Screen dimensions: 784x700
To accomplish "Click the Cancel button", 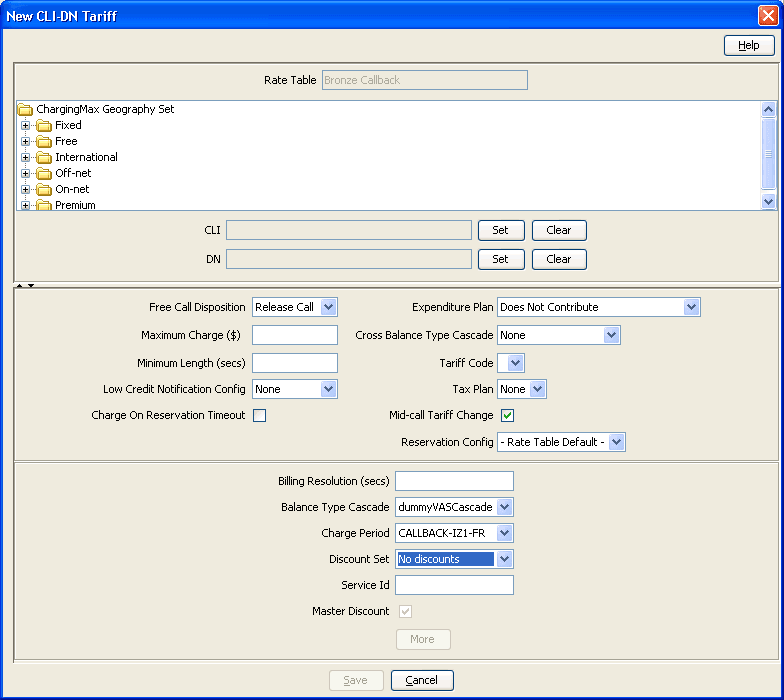I will pyautogui.click(x=422, y=680).
